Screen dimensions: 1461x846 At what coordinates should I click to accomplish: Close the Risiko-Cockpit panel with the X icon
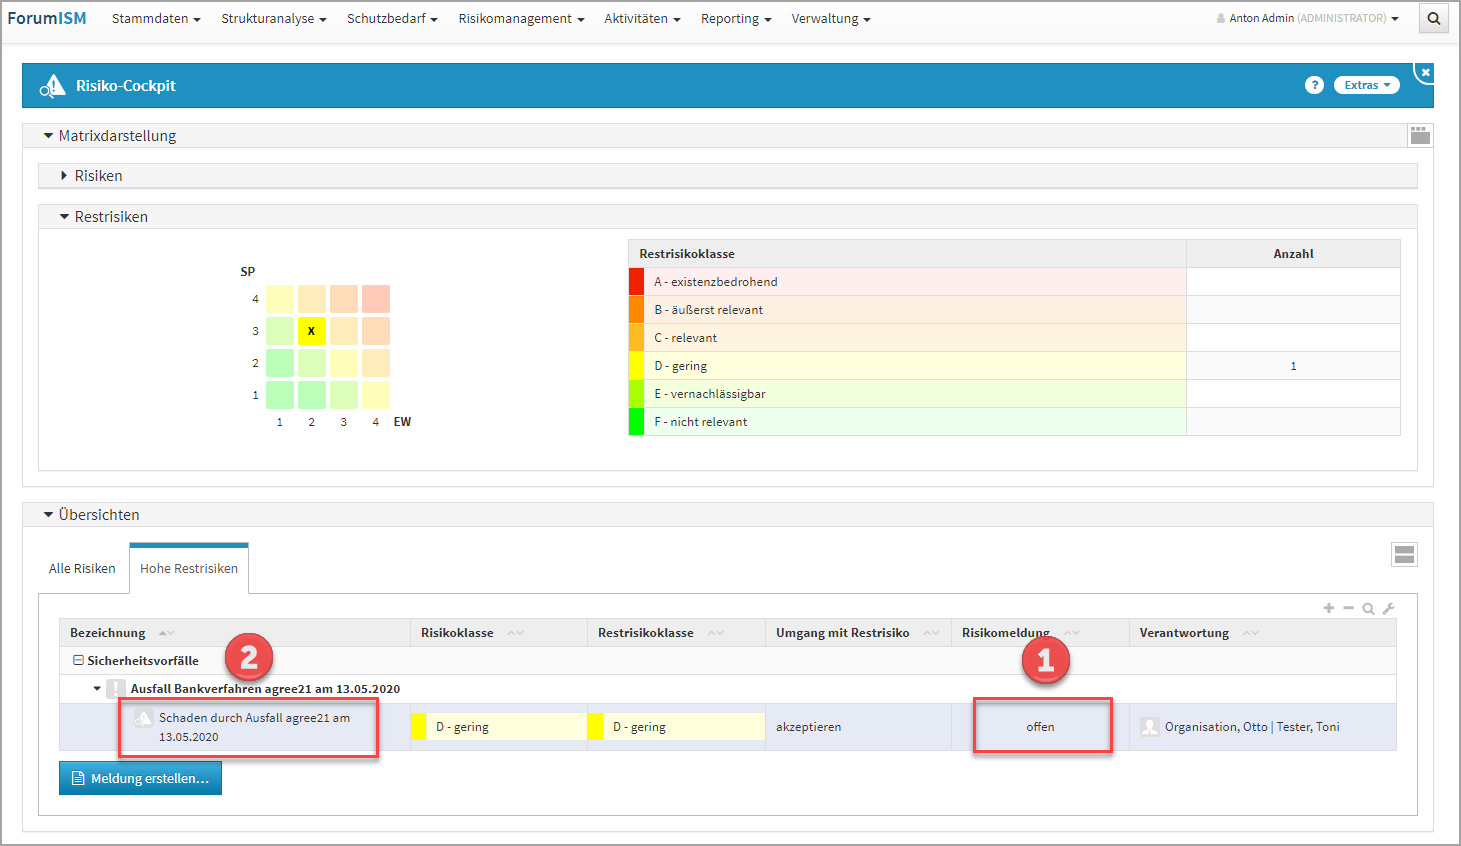1425,73
